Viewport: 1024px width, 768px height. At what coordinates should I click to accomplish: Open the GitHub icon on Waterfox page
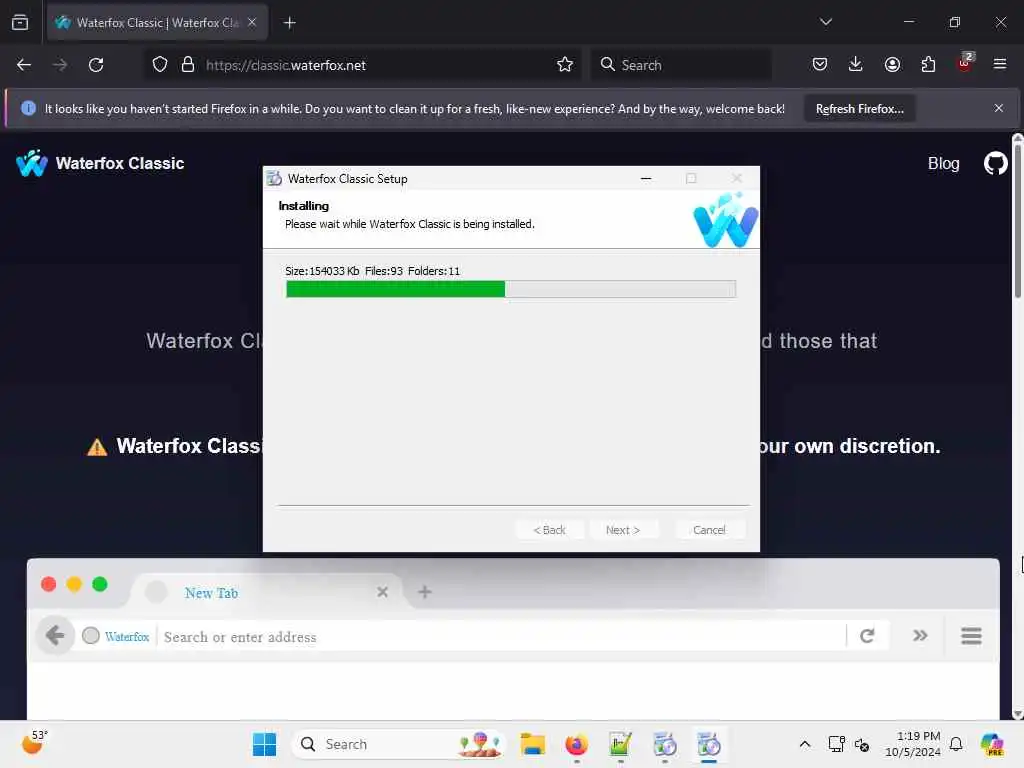(x=995, y=163)
